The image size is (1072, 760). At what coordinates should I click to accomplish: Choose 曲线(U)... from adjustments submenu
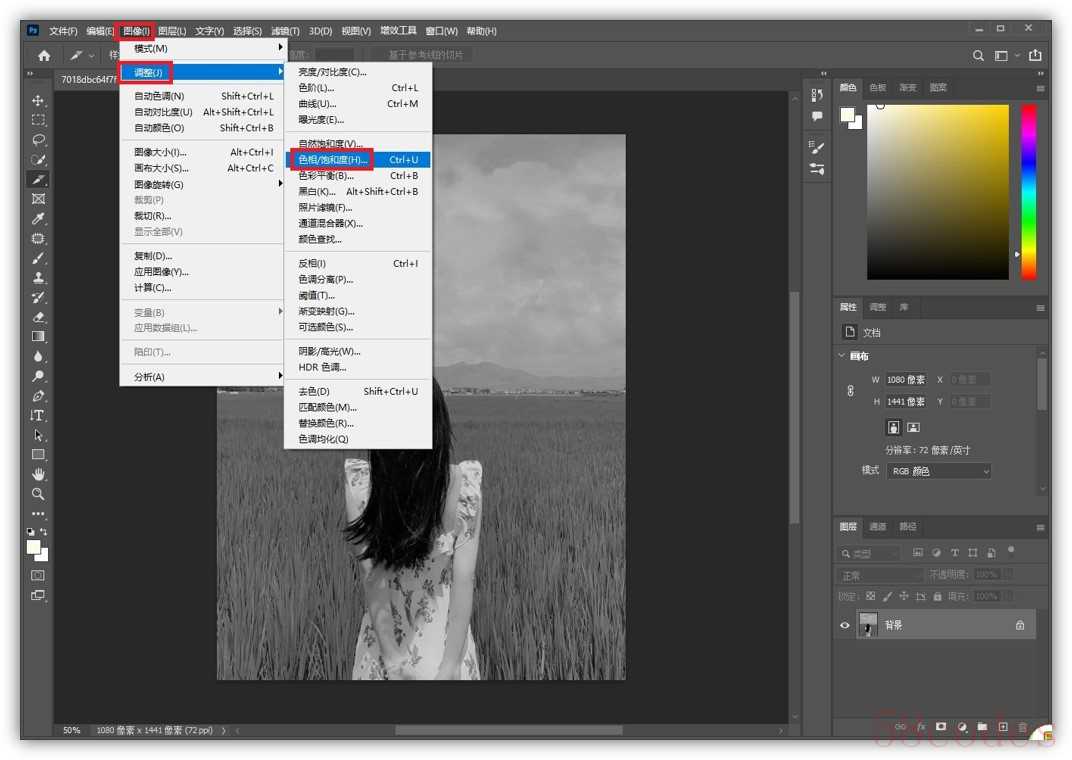click(358, 104)
